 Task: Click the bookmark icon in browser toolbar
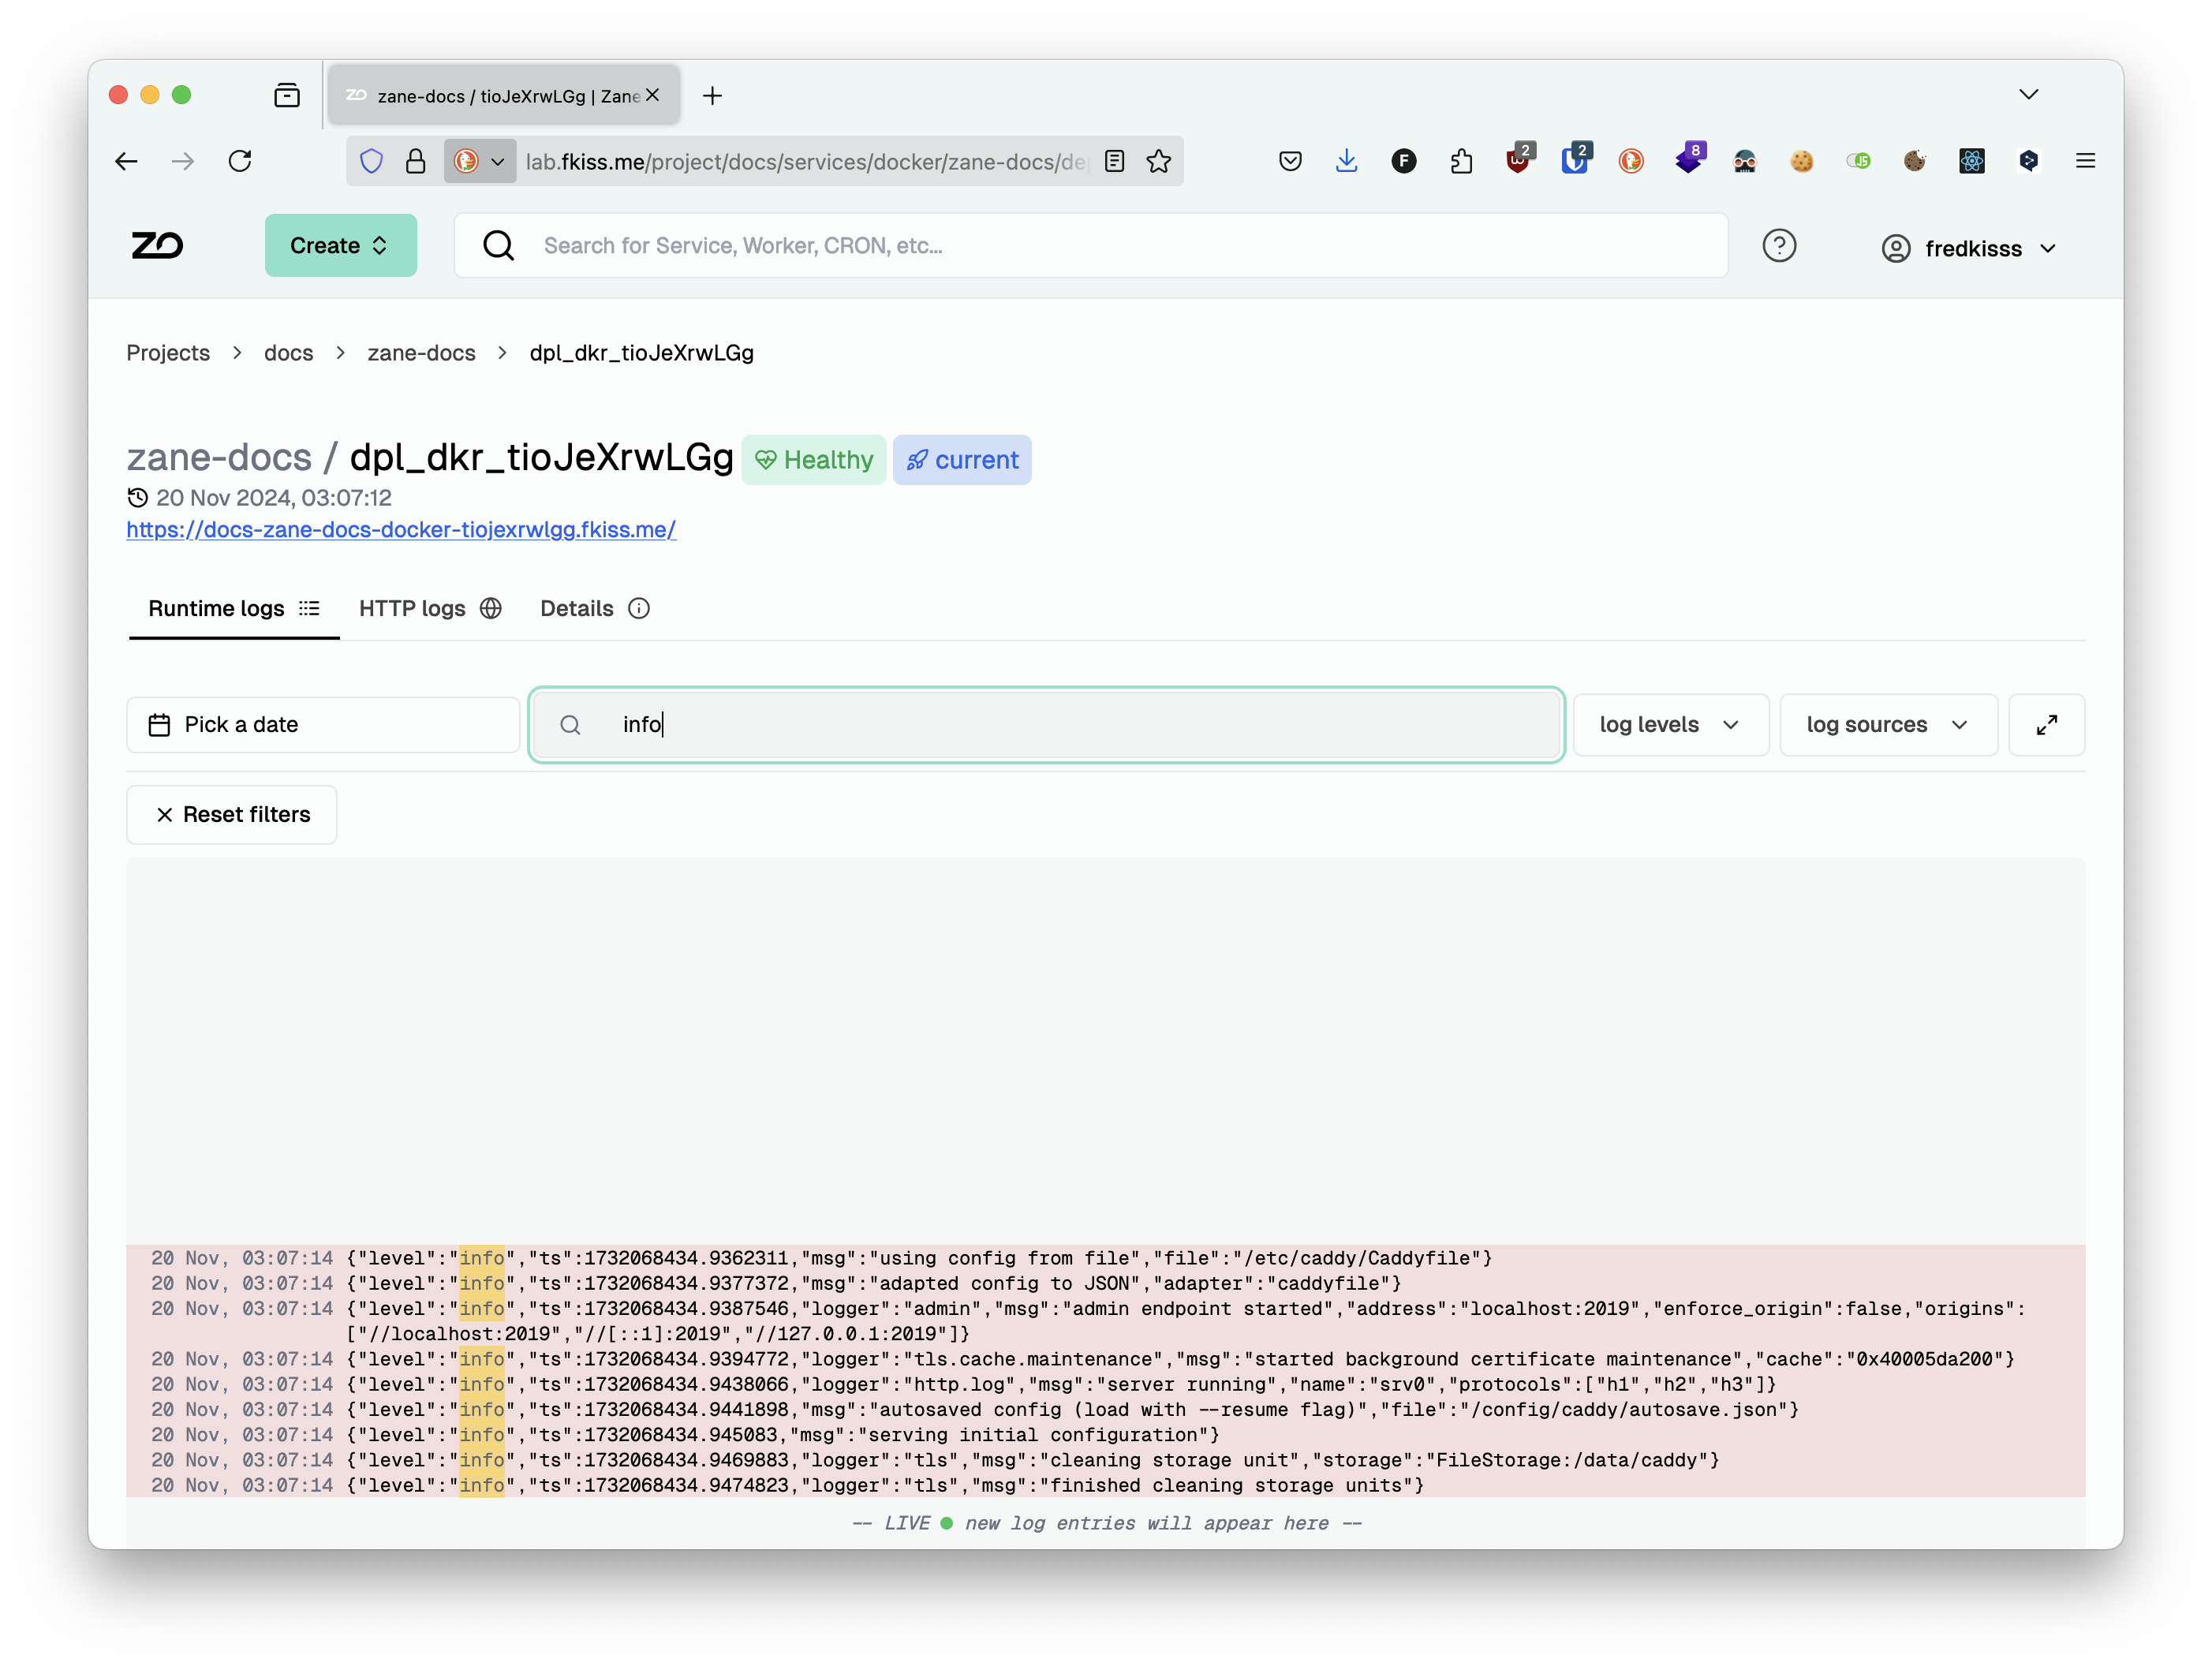pyautogui.click(x=1160, y=161)
